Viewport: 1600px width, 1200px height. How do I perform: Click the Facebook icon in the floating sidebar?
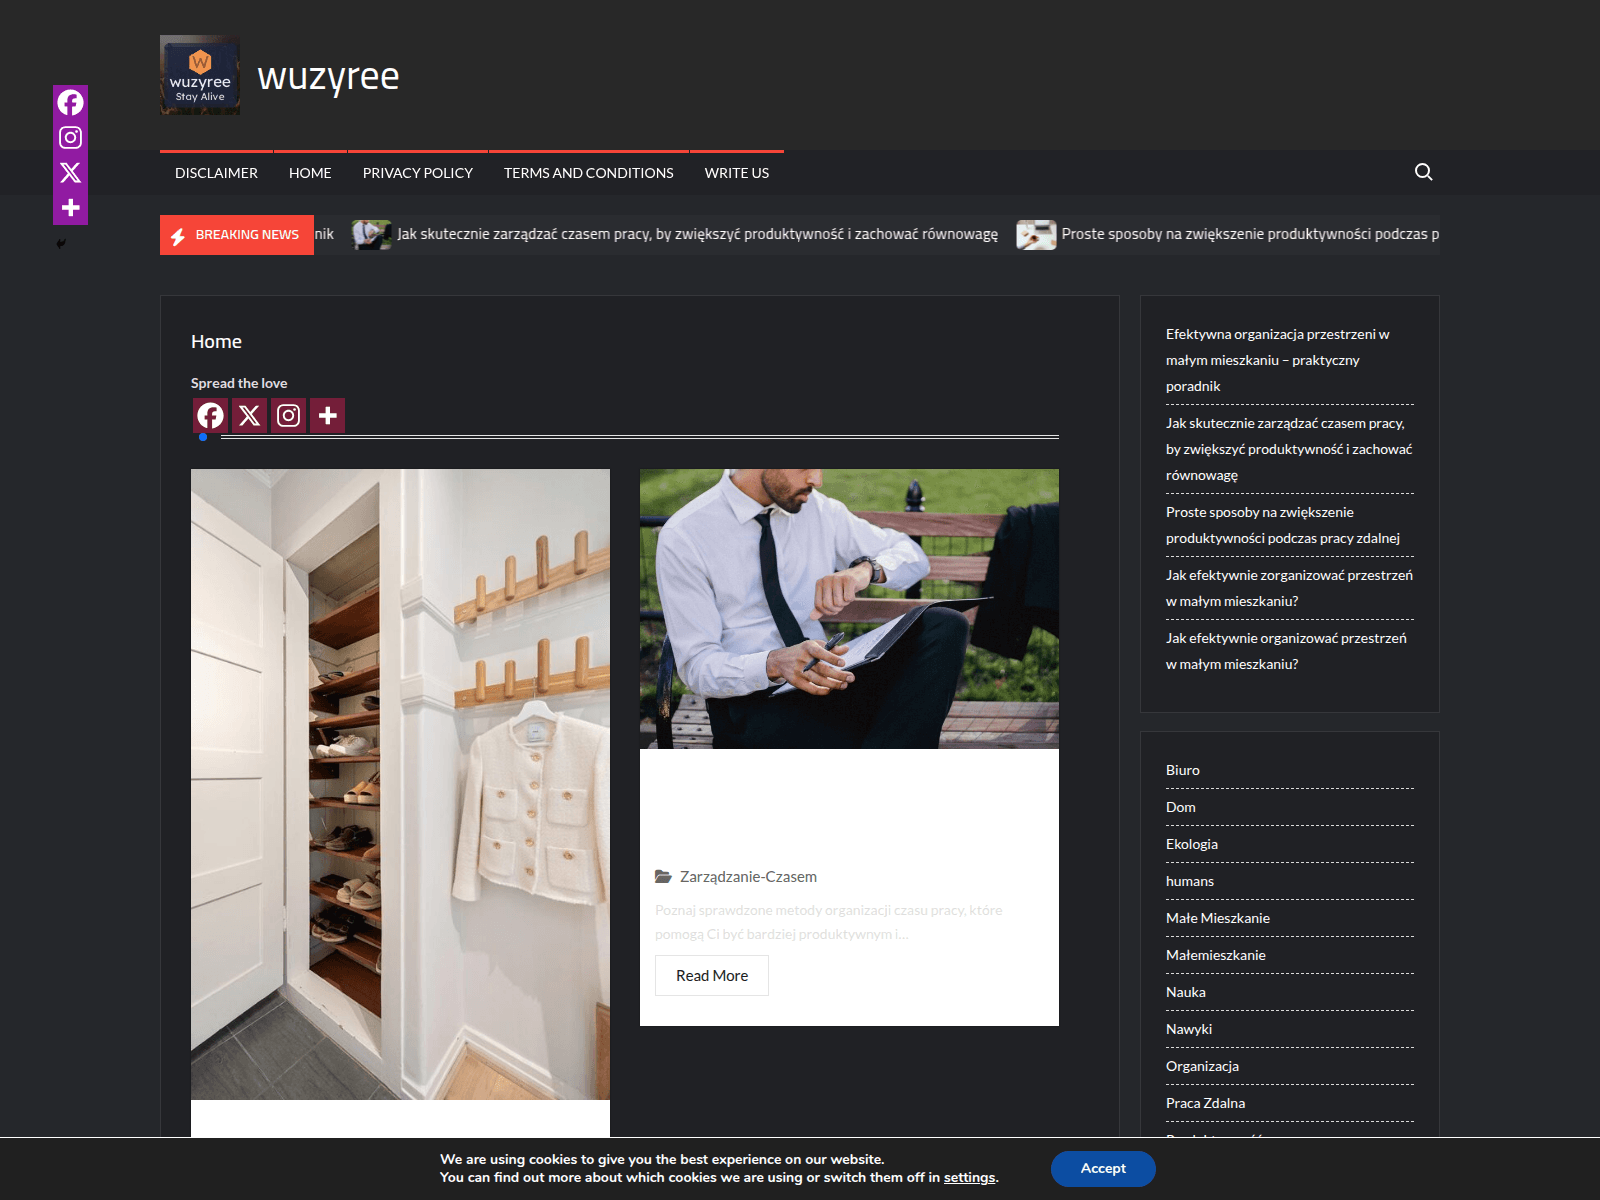(70, 102)
